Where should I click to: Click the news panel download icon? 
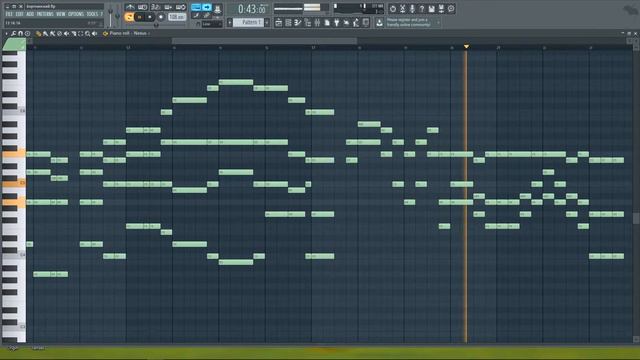pyautogui.click(x=380, y=23)
